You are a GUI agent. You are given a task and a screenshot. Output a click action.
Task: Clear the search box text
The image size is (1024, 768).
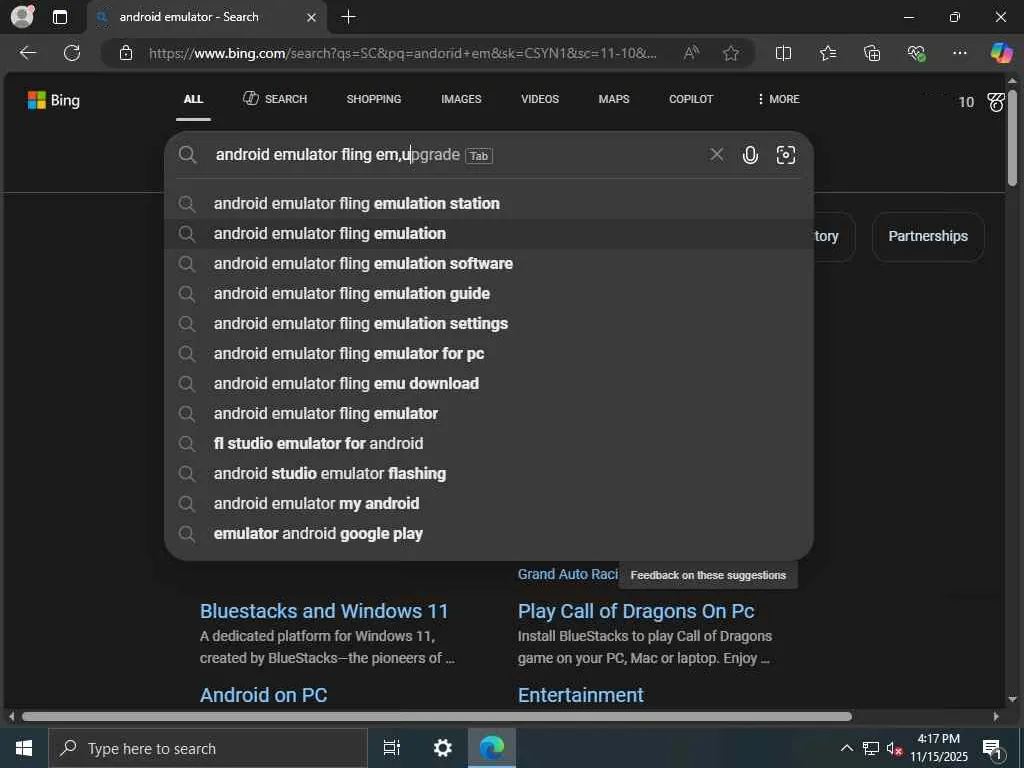[716, 154]
